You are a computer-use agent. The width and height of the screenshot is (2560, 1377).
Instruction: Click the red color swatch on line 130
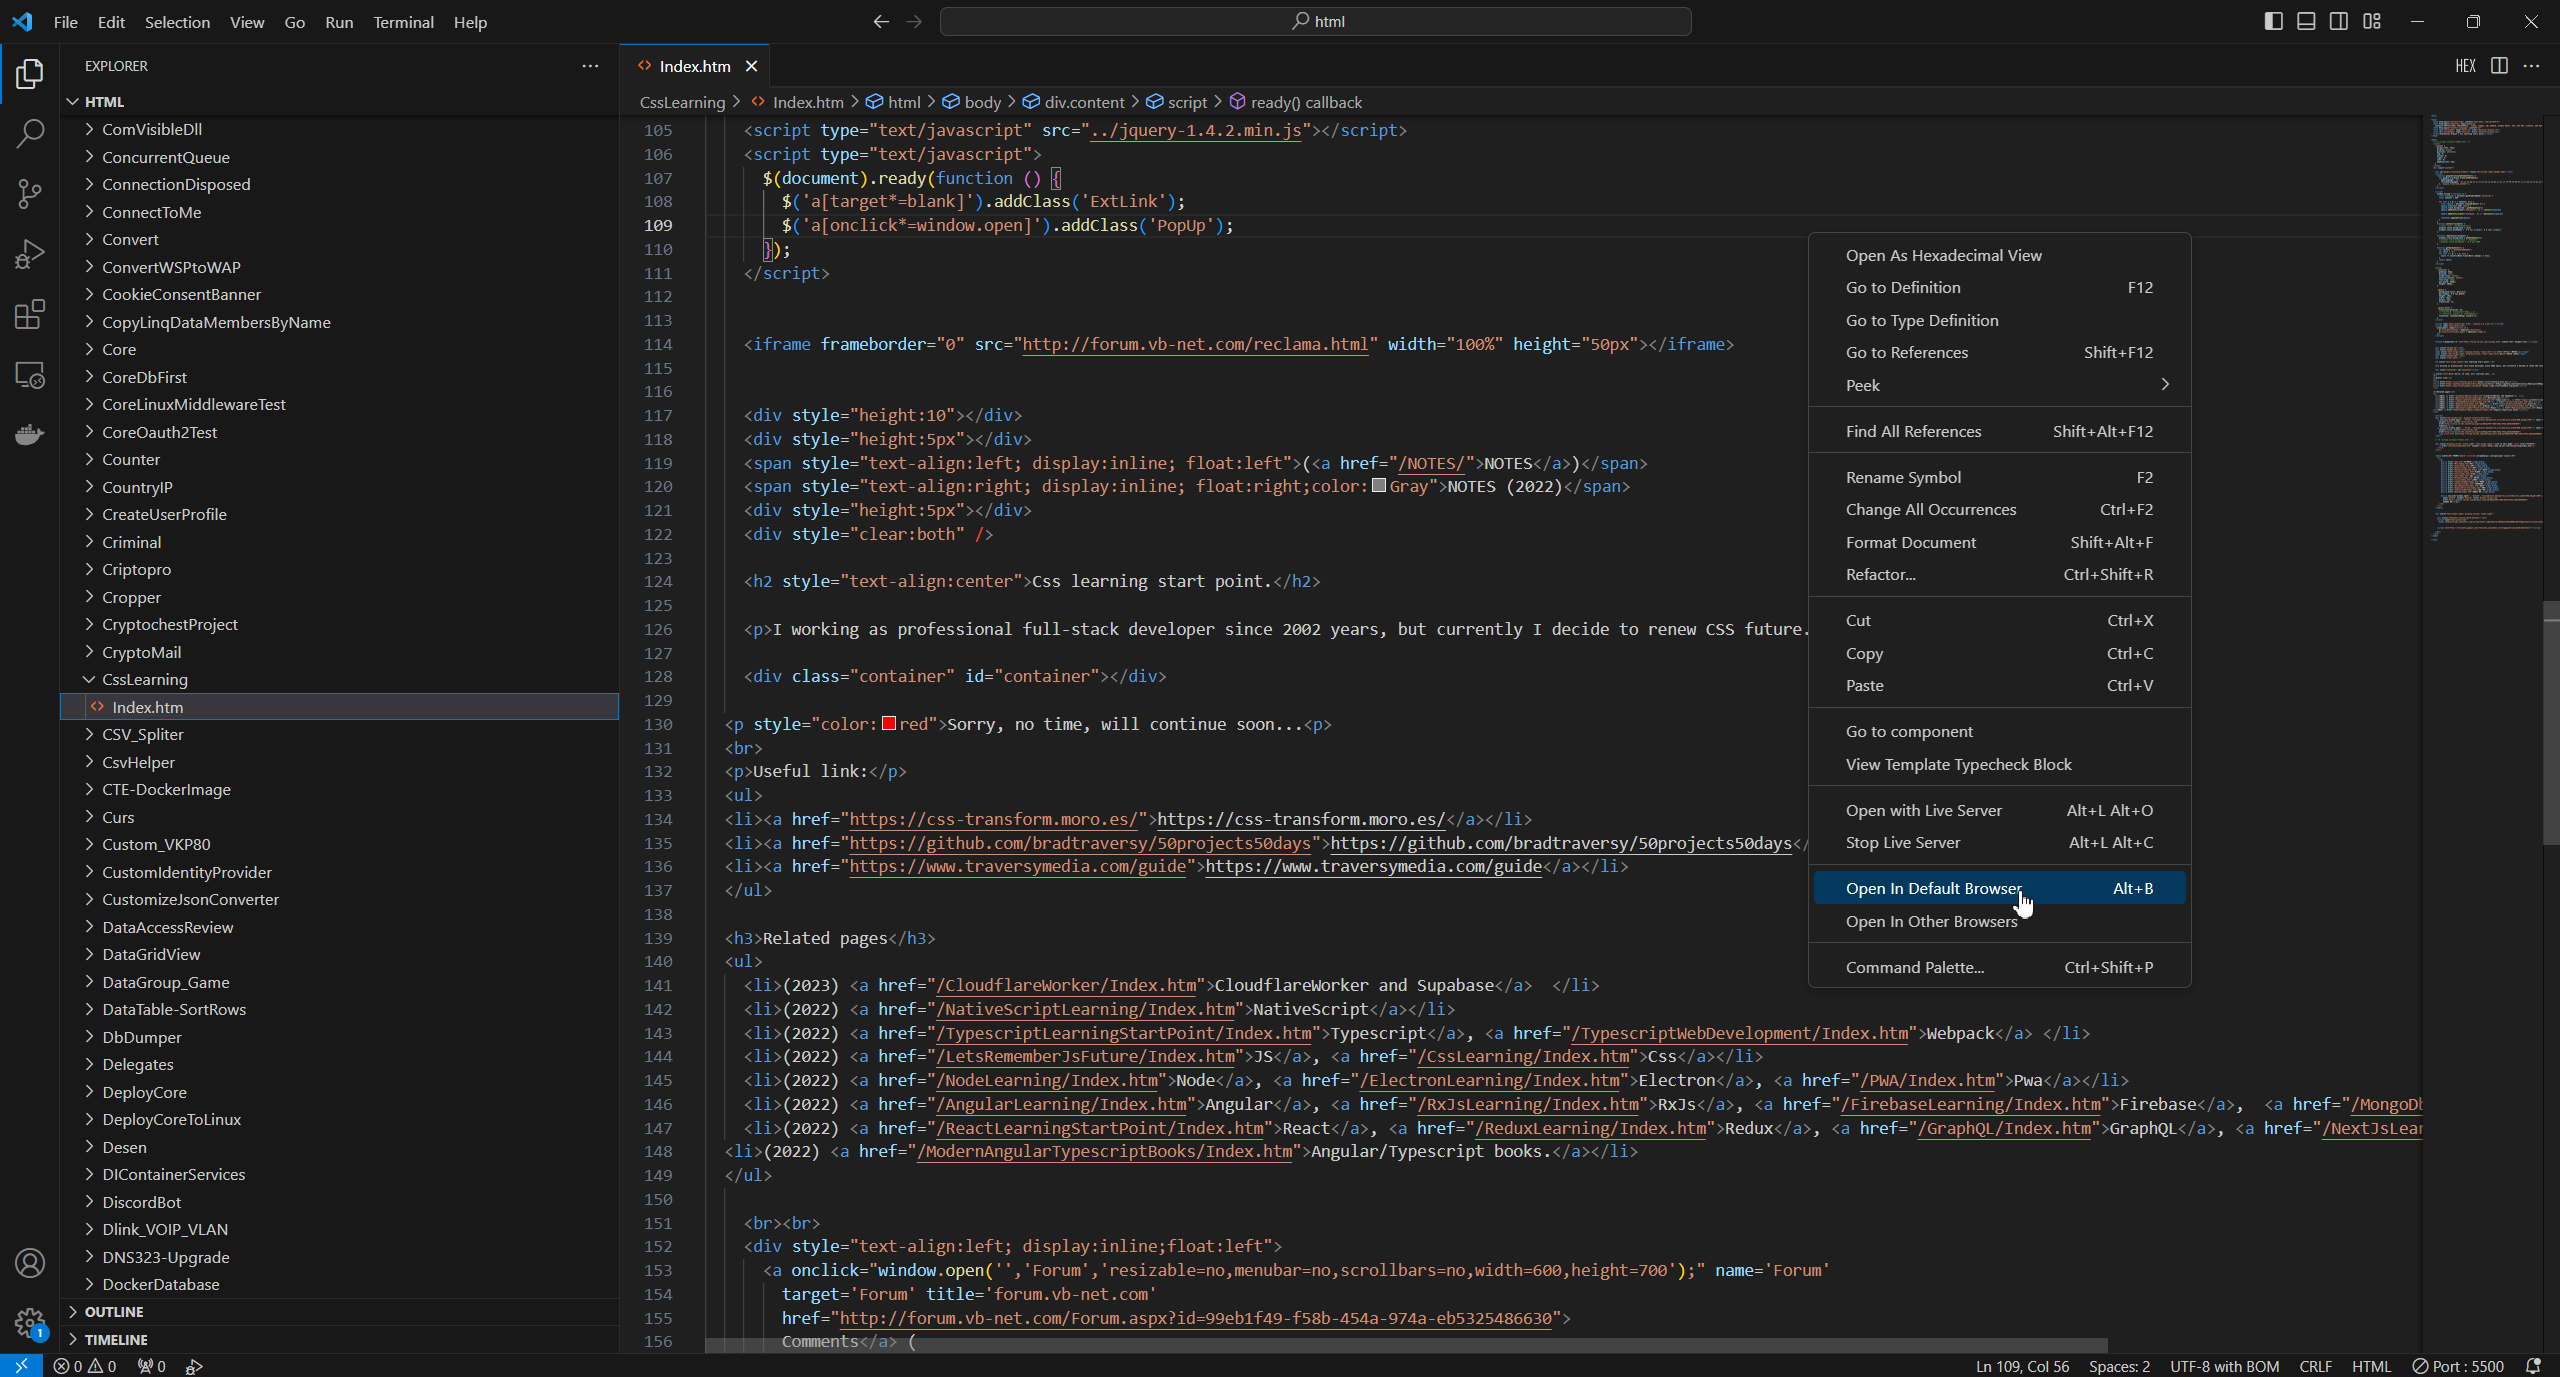click(x=888, y=724)
